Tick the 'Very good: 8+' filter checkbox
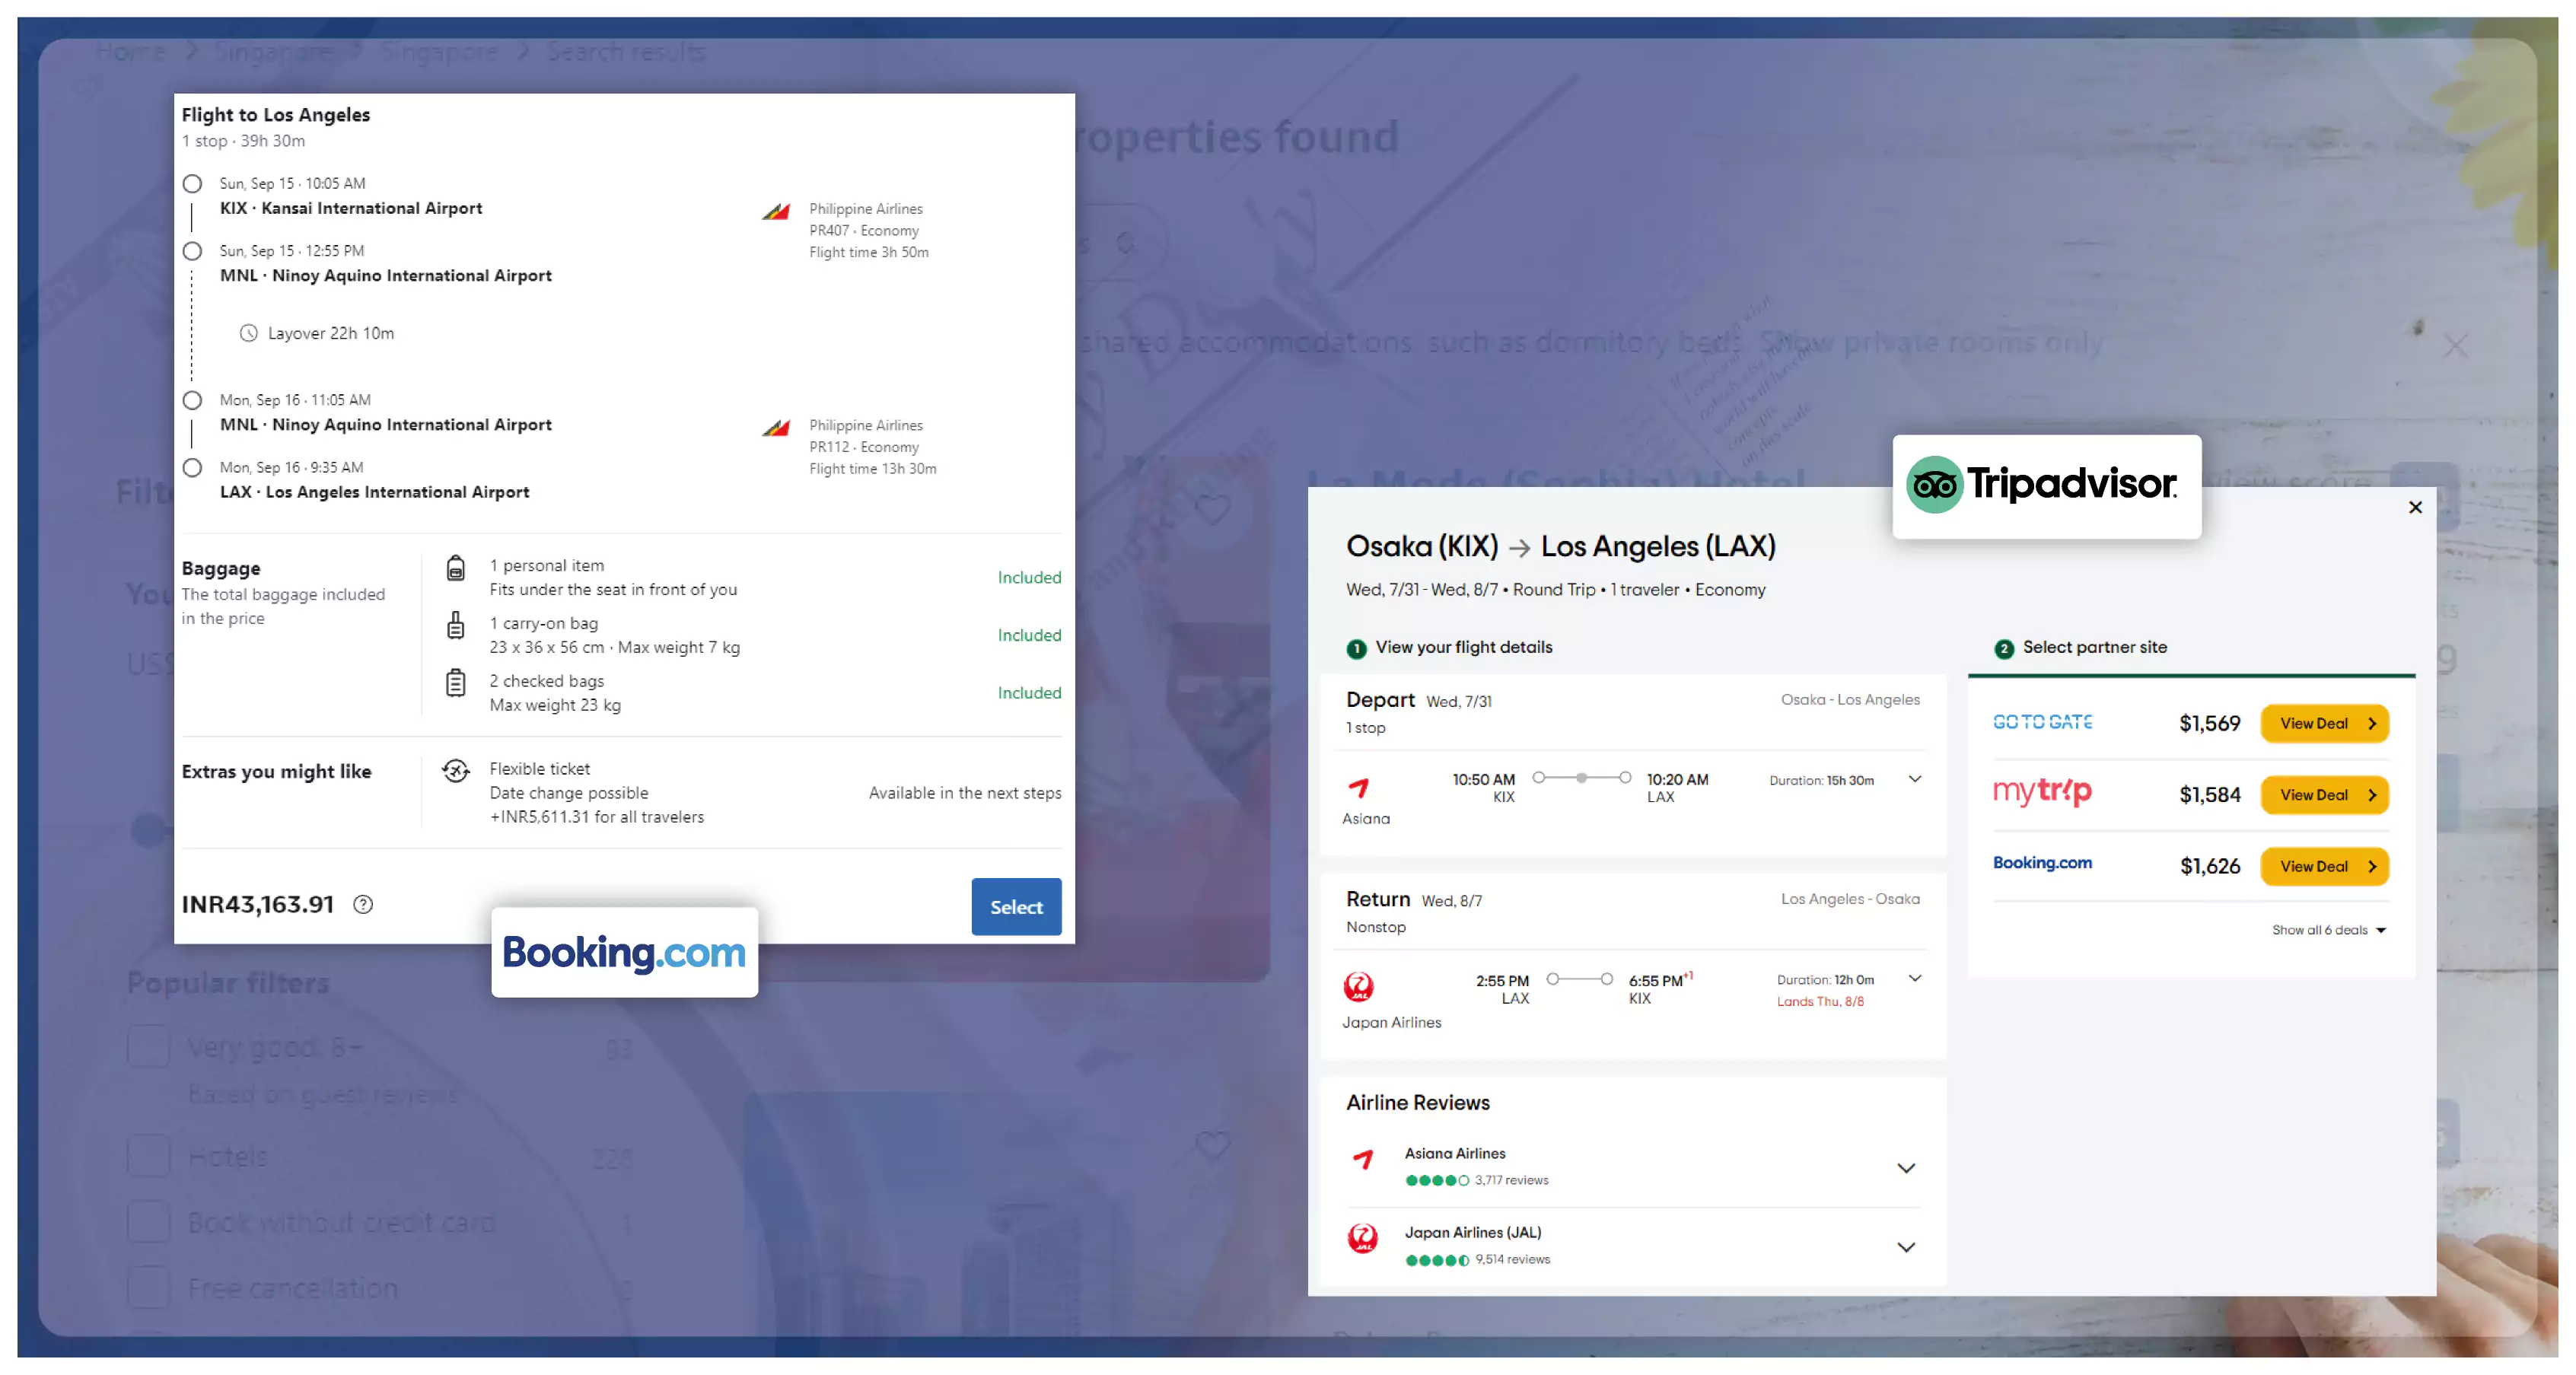The image size is (2576, 1375). pyautogui.click(x=148, y=1047)
